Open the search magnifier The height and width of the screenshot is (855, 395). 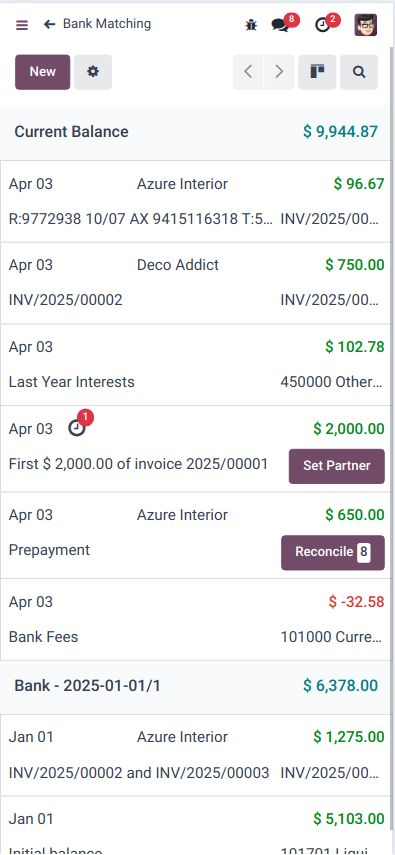pyautogui.click(x=359, y=72)
